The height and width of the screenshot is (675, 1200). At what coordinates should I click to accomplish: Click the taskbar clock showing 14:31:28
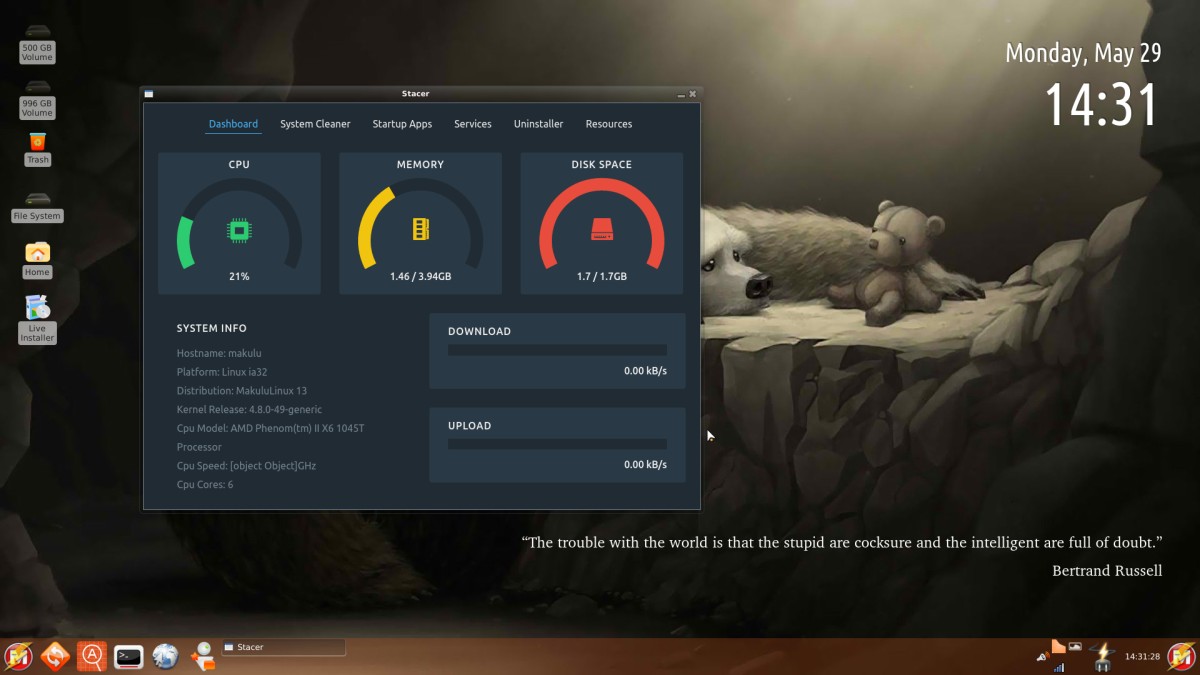pyautogui.click(x=1142, y=656)
